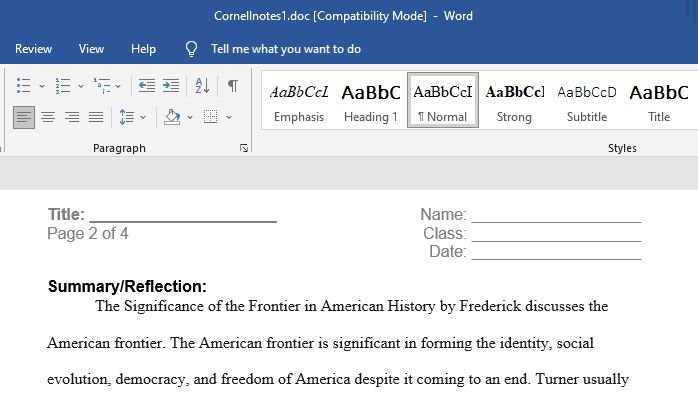Open the Help tab
698x395 pixels.
click(x=143, y=49)
